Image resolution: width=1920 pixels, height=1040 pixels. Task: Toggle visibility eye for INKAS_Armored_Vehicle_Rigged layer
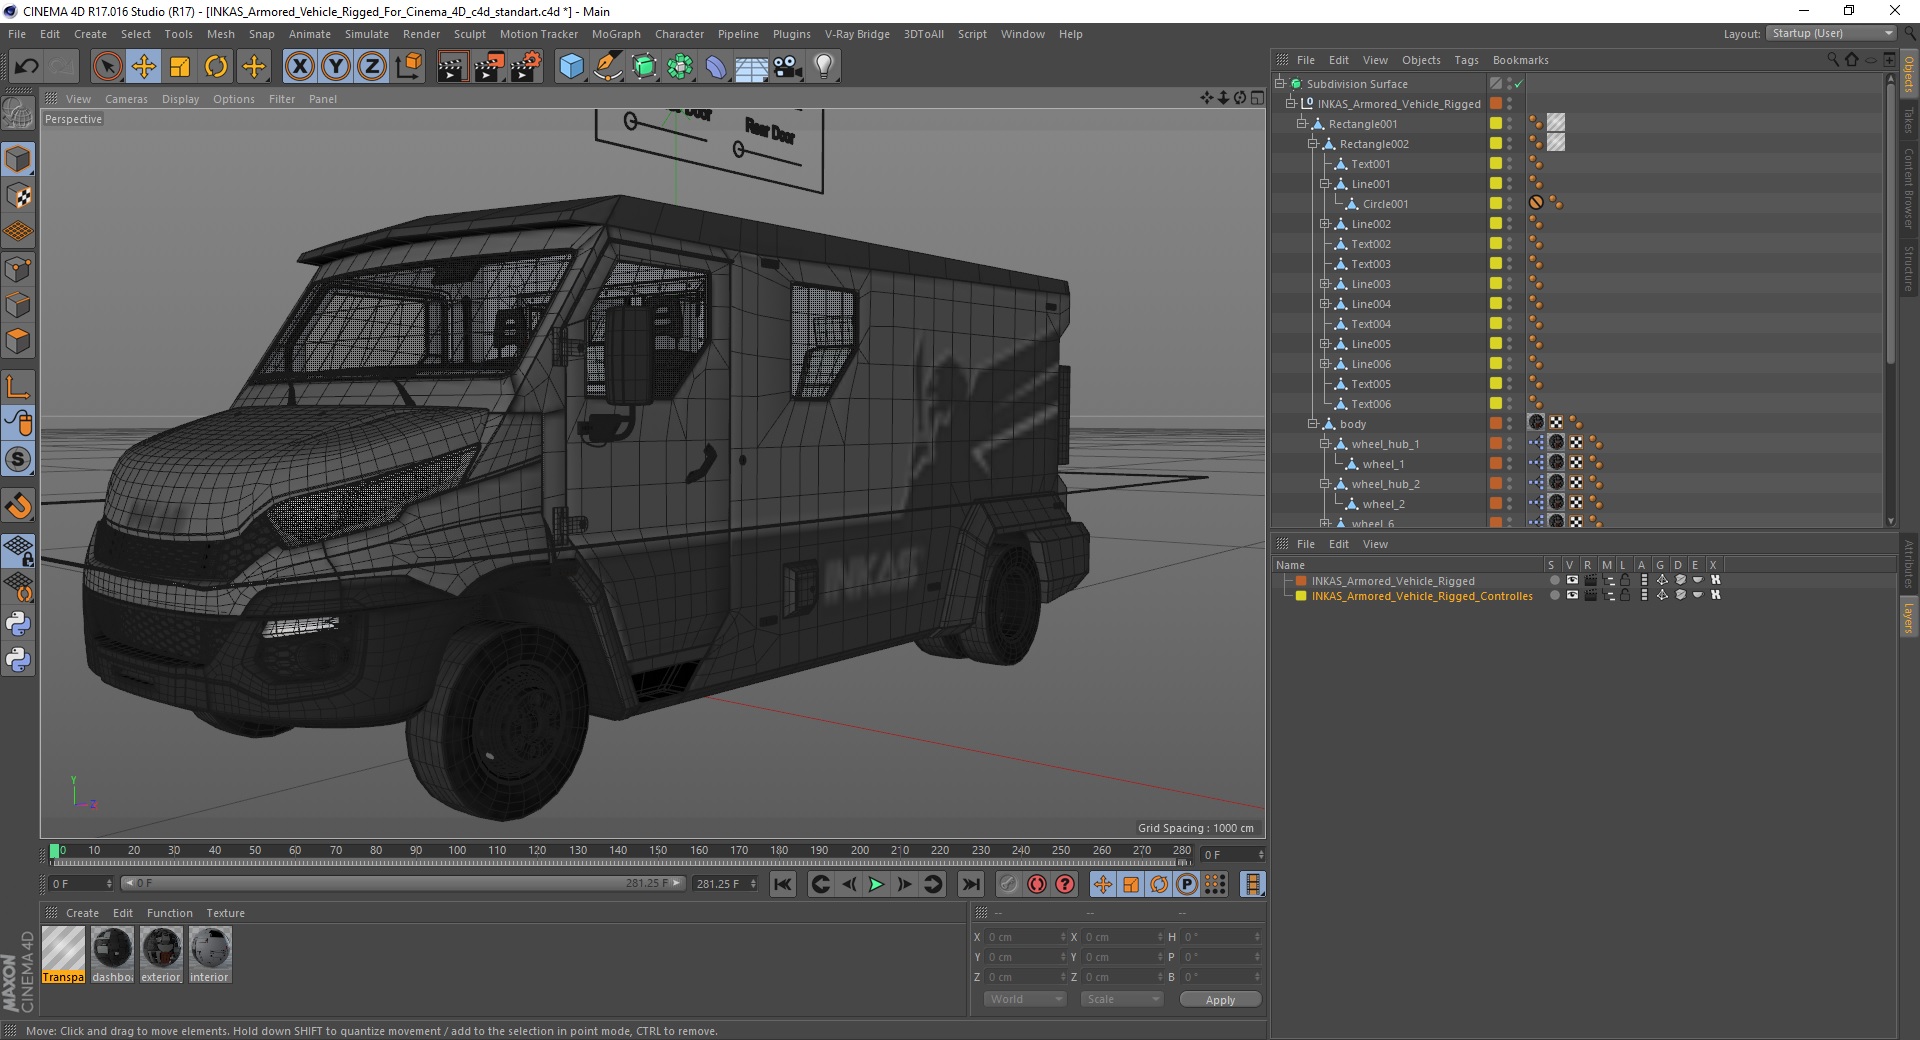click(1572, 580)
